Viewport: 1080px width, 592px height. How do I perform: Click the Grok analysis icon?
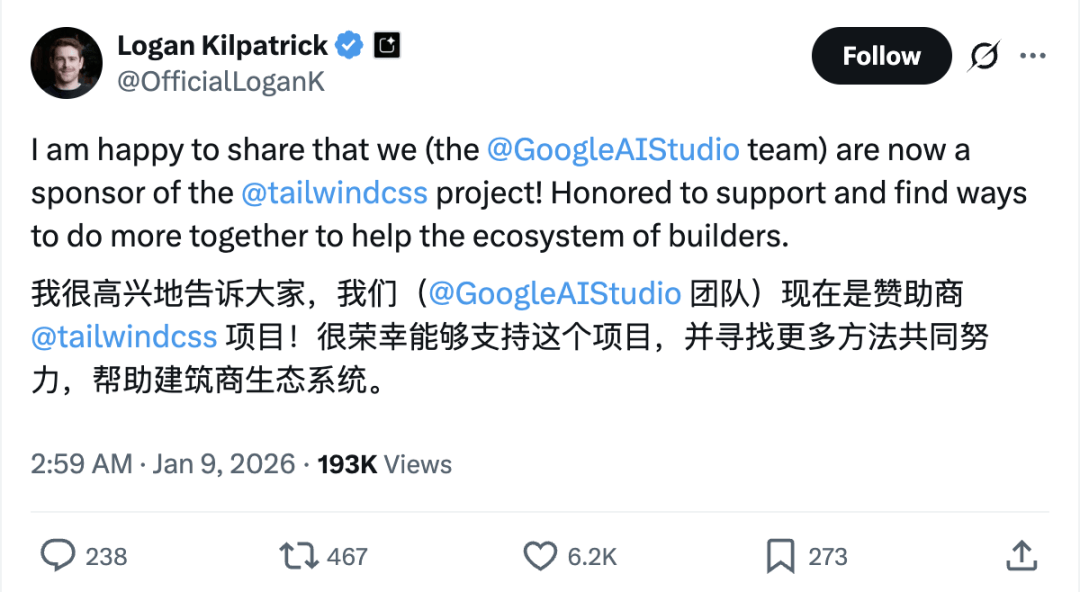click(982, 56)
